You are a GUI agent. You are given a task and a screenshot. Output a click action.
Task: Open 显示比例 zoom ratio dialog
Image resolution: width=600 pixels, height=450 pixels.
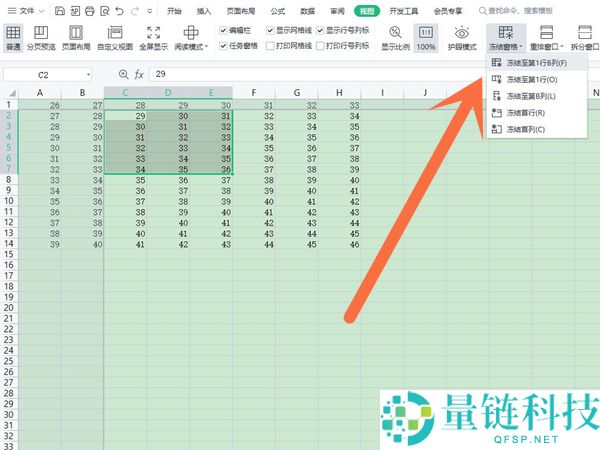tap(396, 38)
